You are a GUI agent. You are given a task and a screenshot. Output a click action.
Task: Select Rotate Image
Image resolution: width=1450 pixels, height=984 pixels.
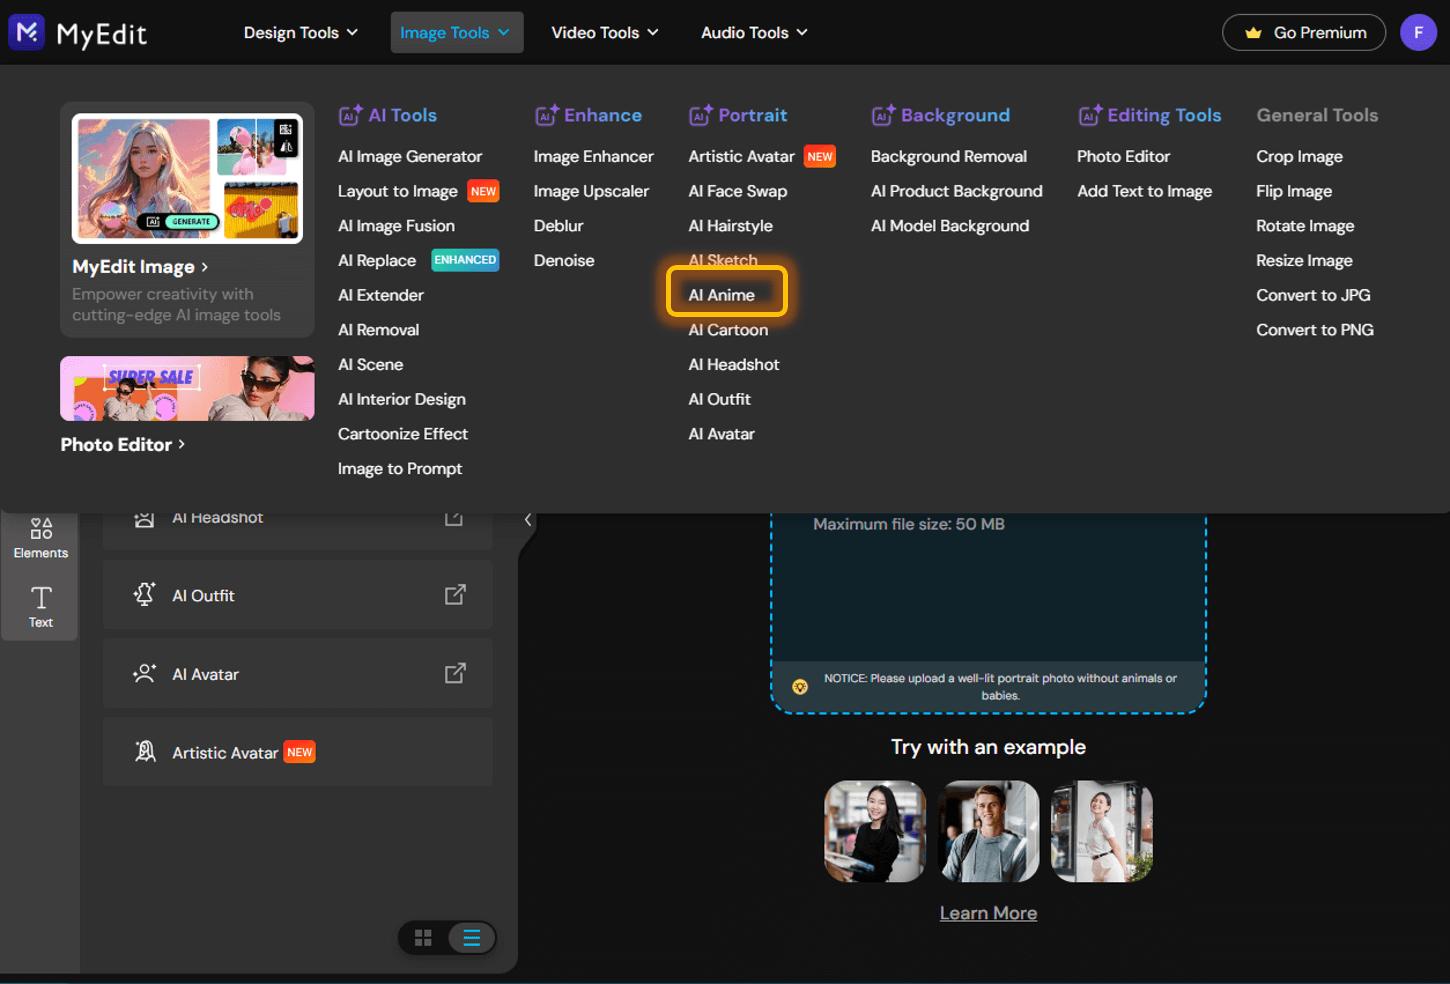(x=1305, y=226)
